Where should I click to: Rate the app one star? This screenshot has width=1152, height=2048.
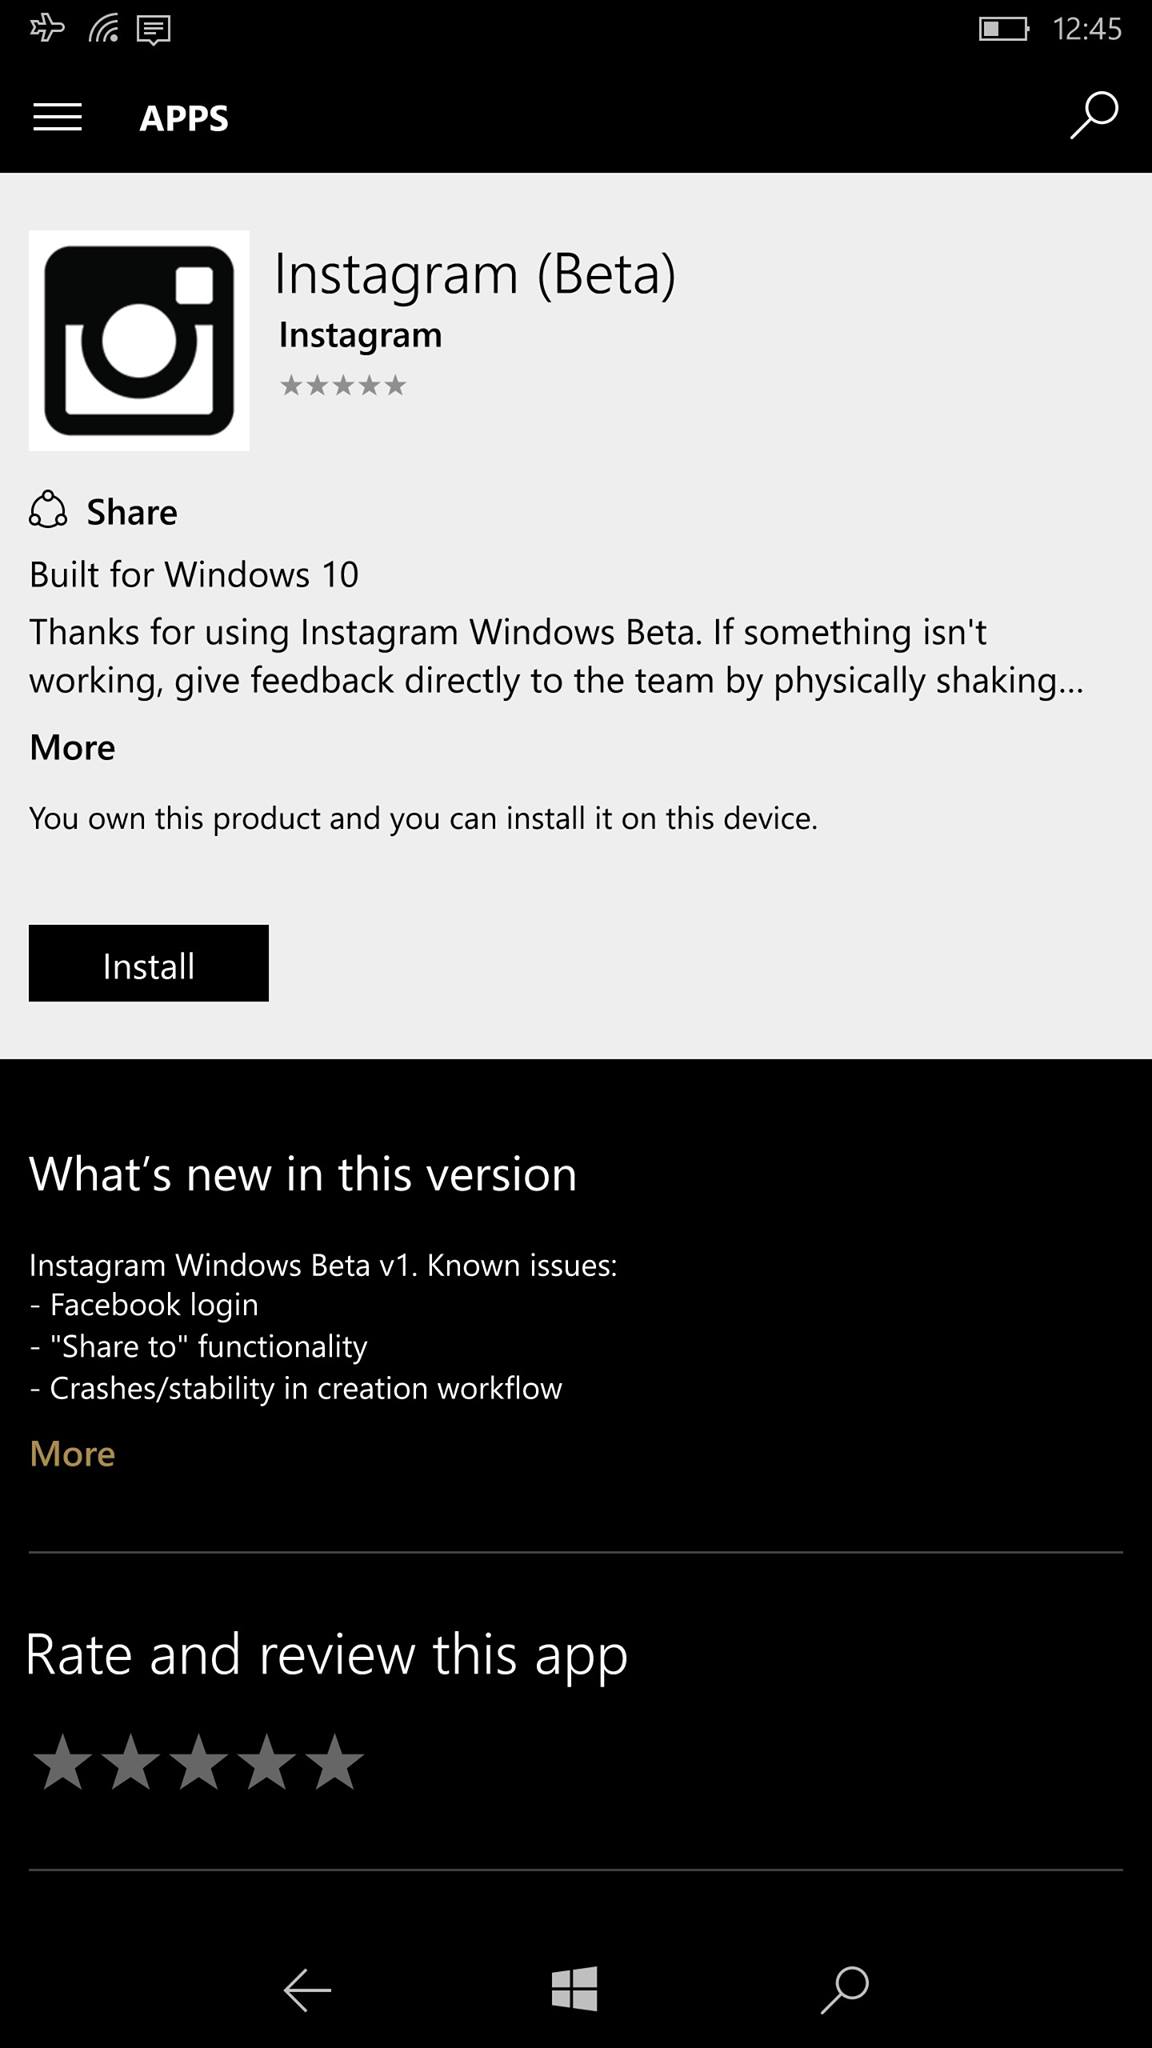point(62,1762)
